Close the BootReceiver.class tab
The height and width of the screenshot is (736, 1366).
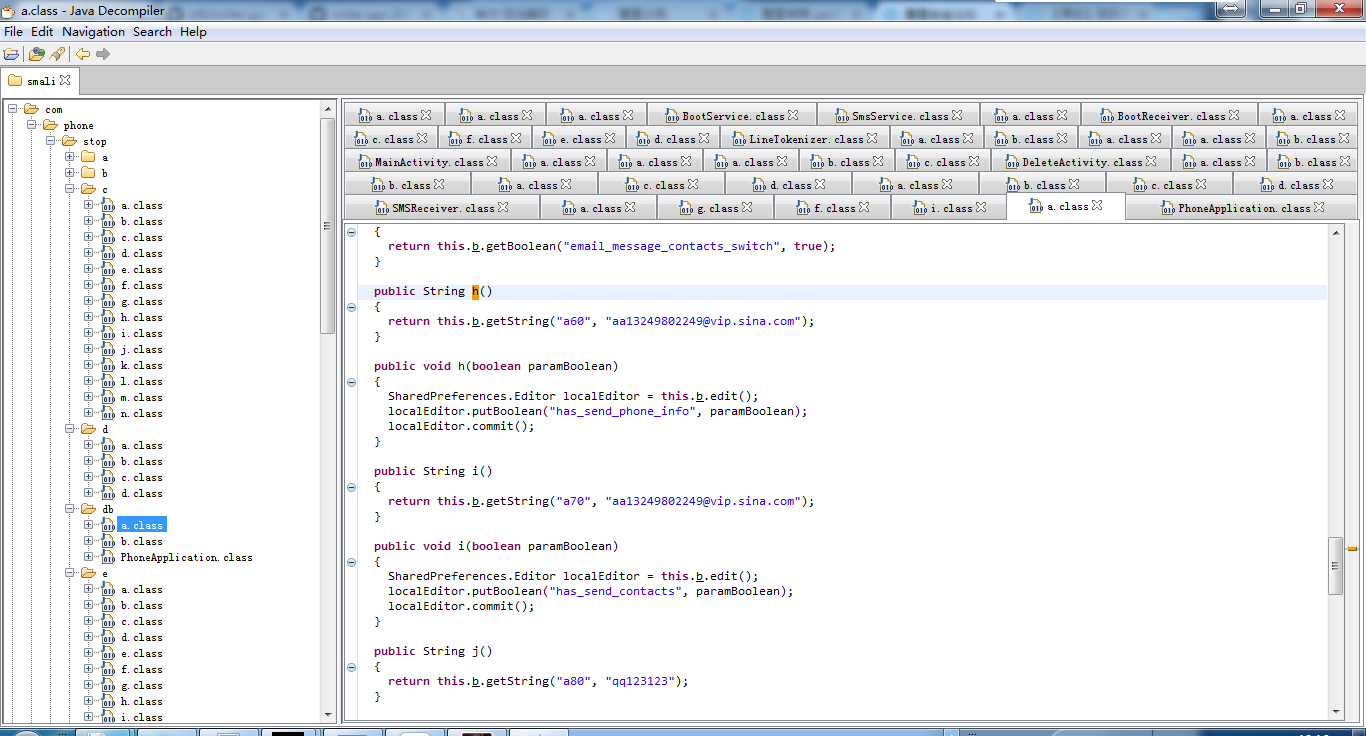(x=1233, y=115)
